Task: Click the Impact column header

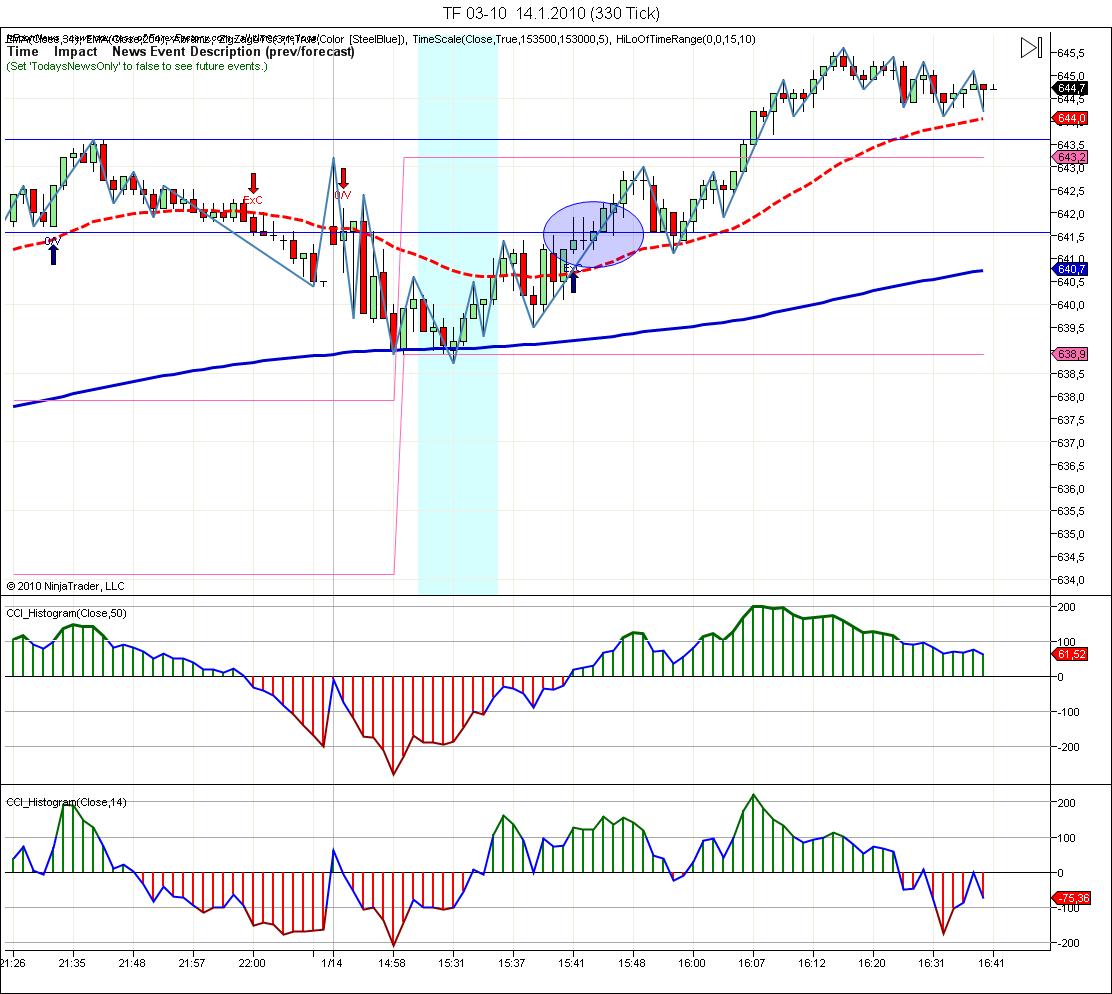Action: click(76, 51)
